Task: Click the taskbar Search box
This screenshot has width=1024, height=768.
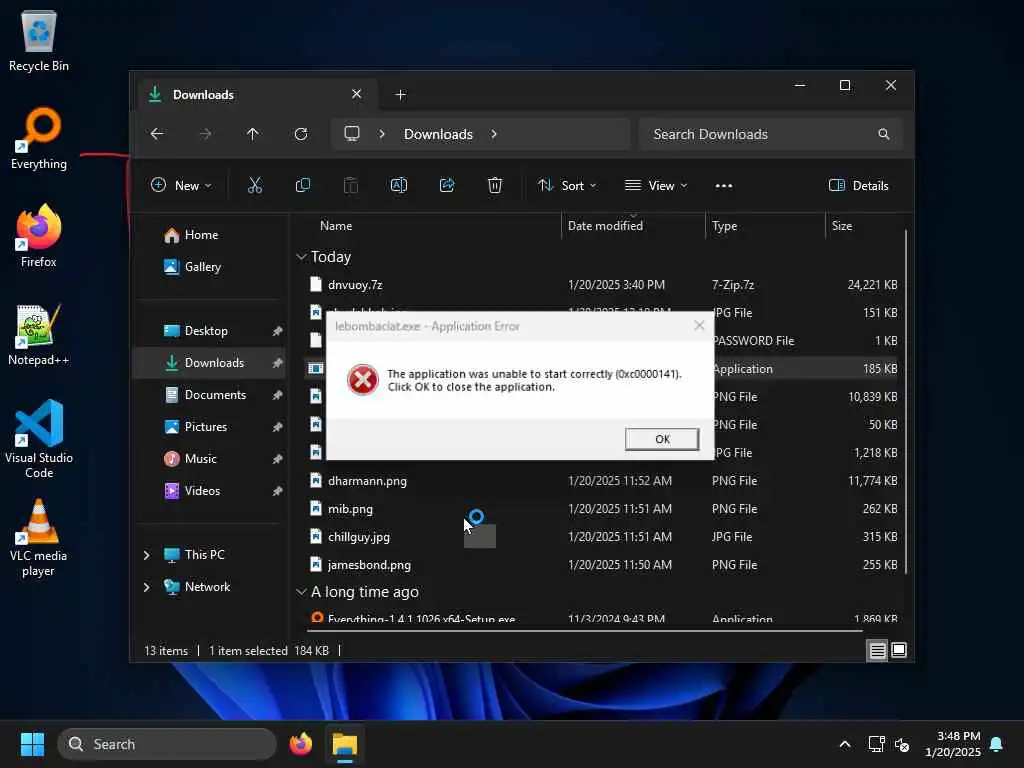Action: [x=167, y=744]
